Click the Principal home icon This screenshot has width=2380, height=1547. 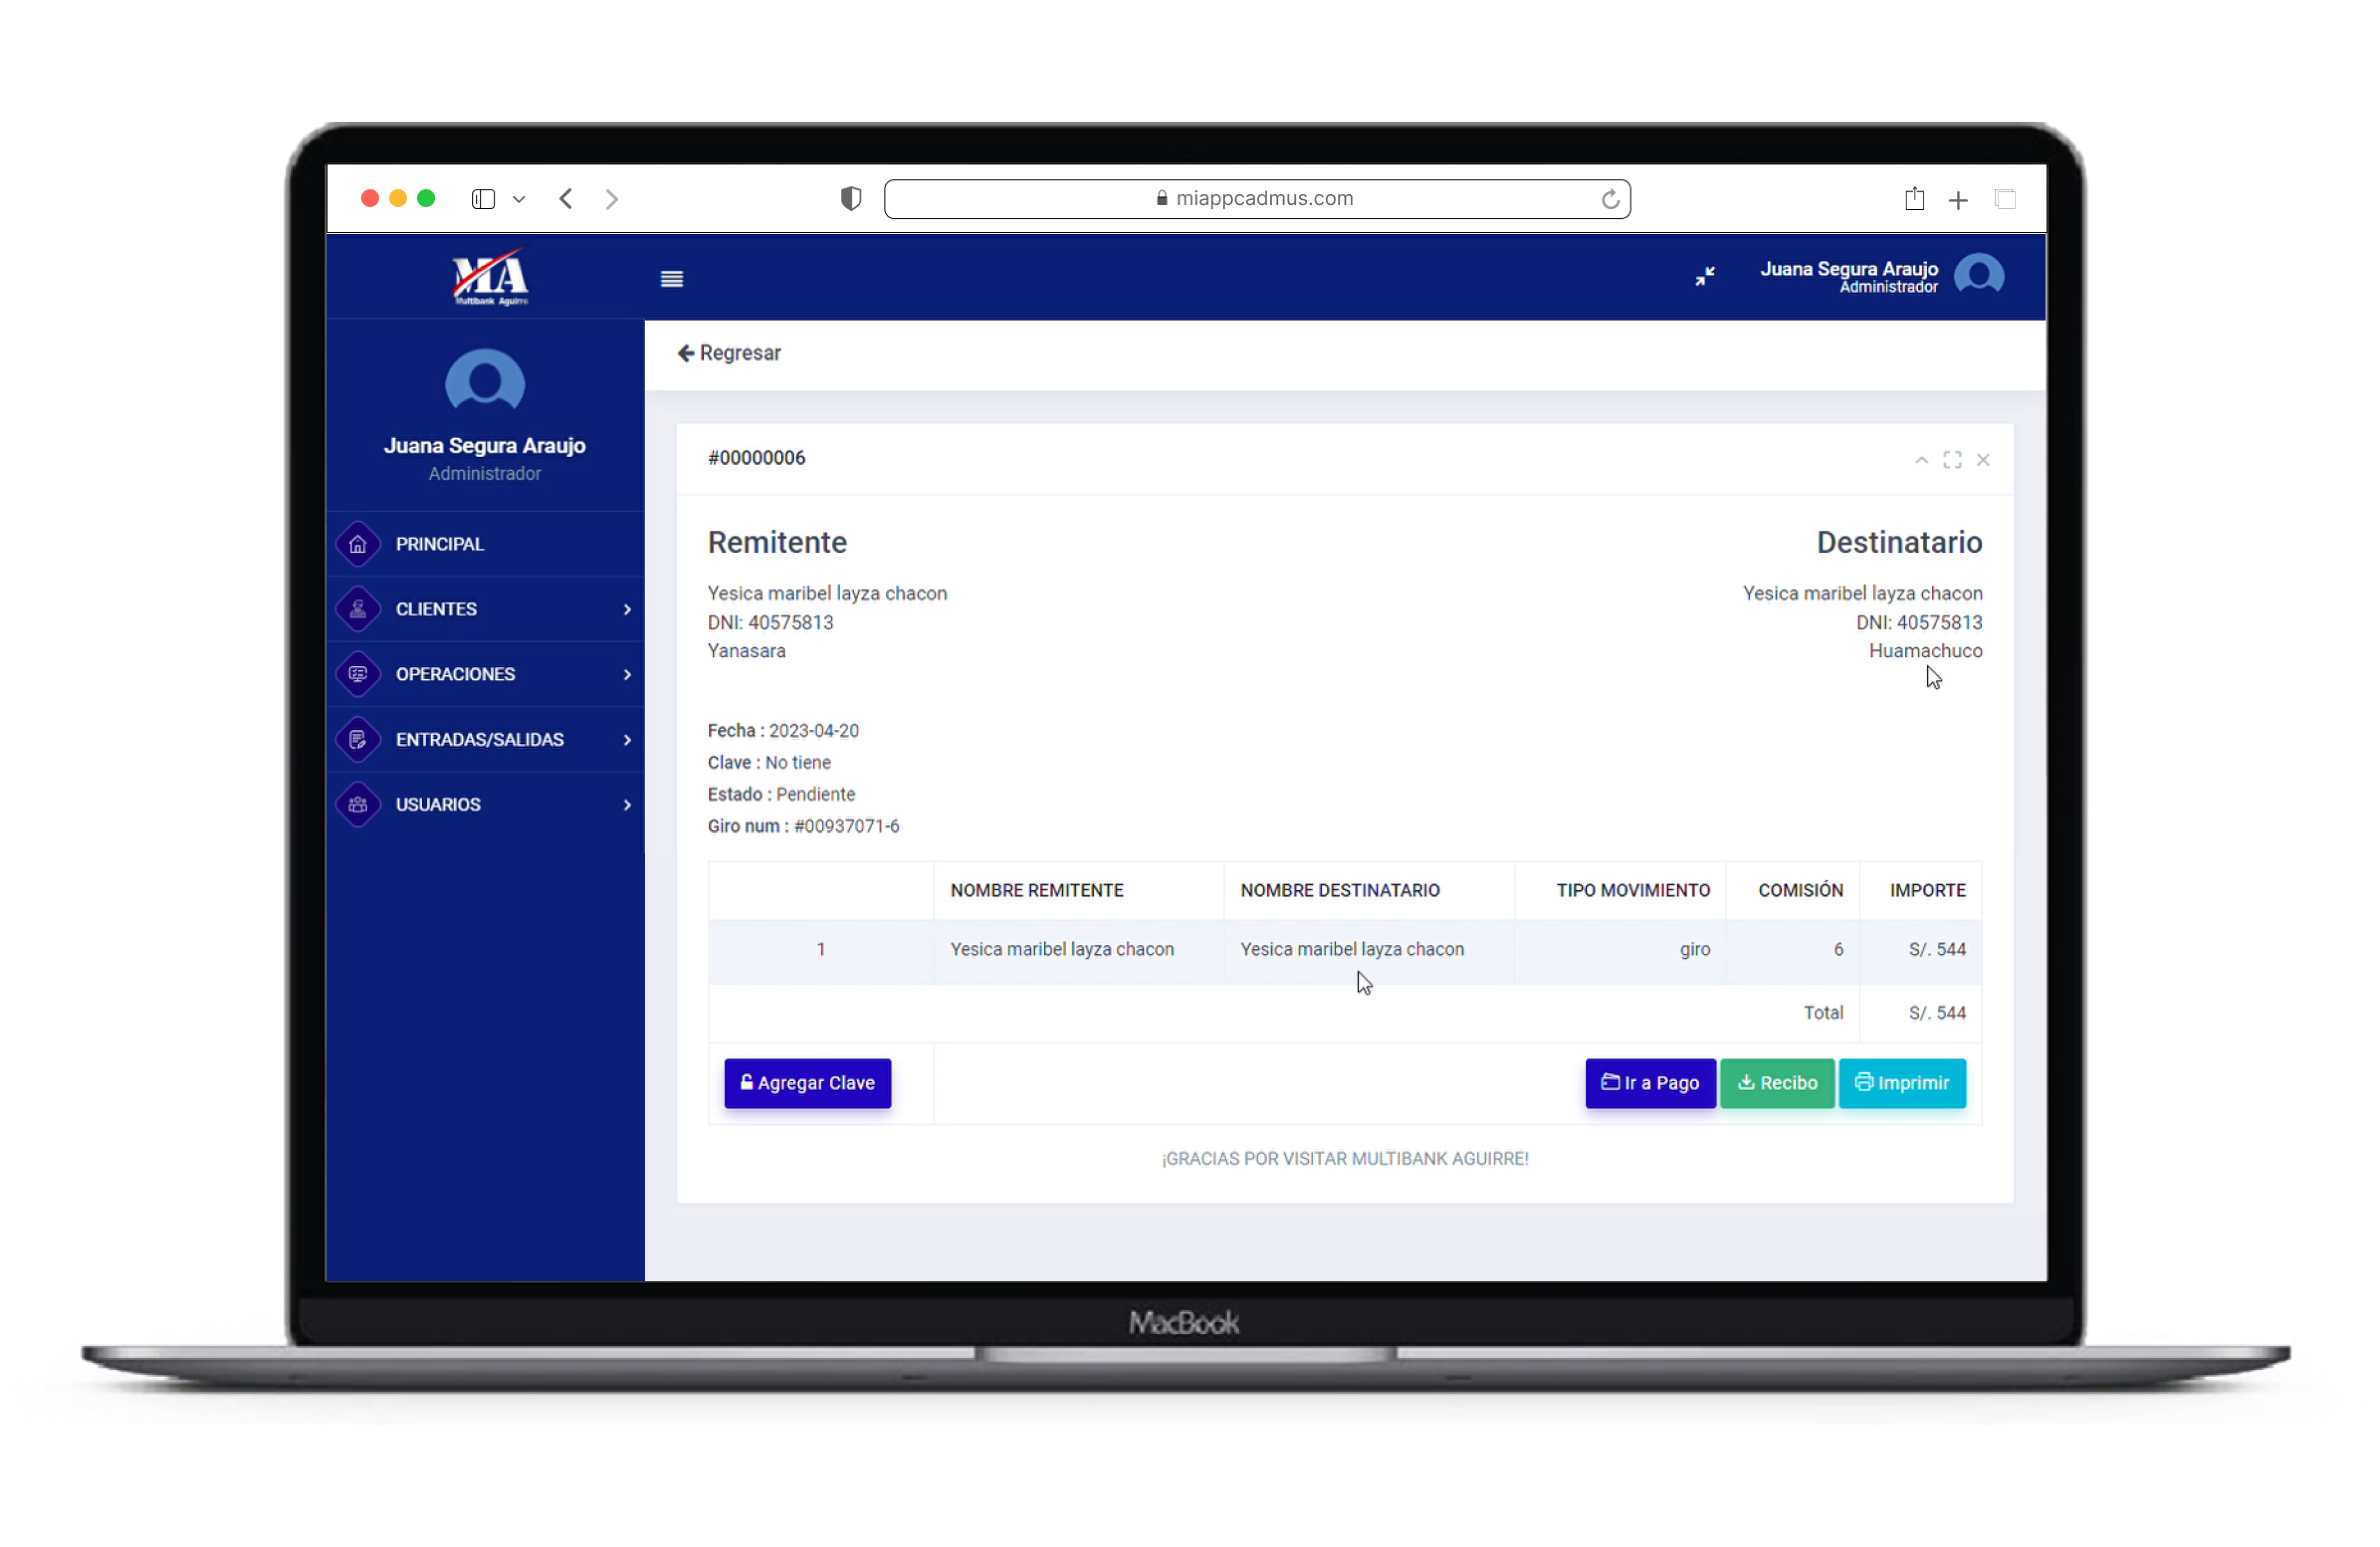click(x=358, y=544)
